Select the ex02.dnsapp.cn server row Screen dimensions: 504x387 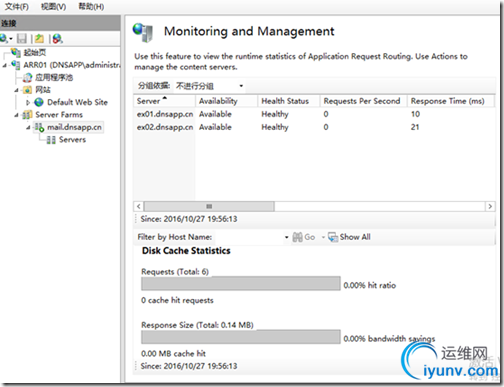313,127
